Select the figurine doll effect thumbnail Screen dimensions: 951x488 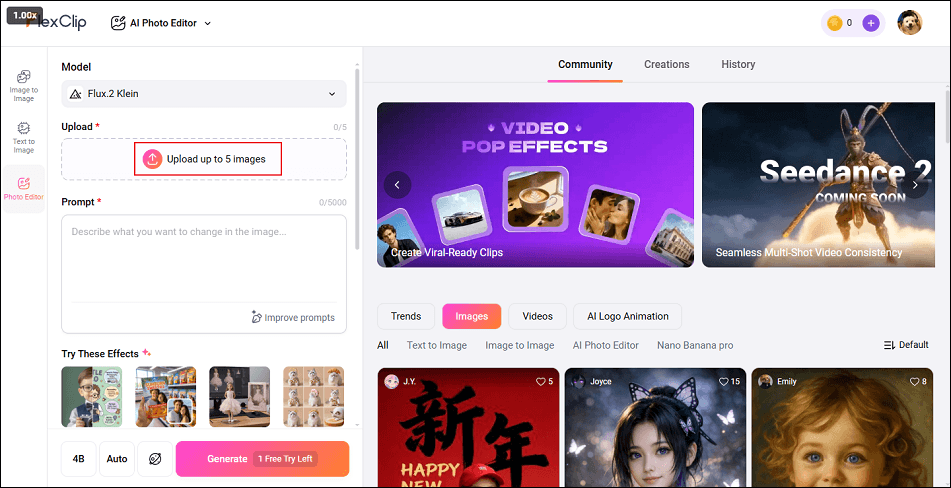240,396
